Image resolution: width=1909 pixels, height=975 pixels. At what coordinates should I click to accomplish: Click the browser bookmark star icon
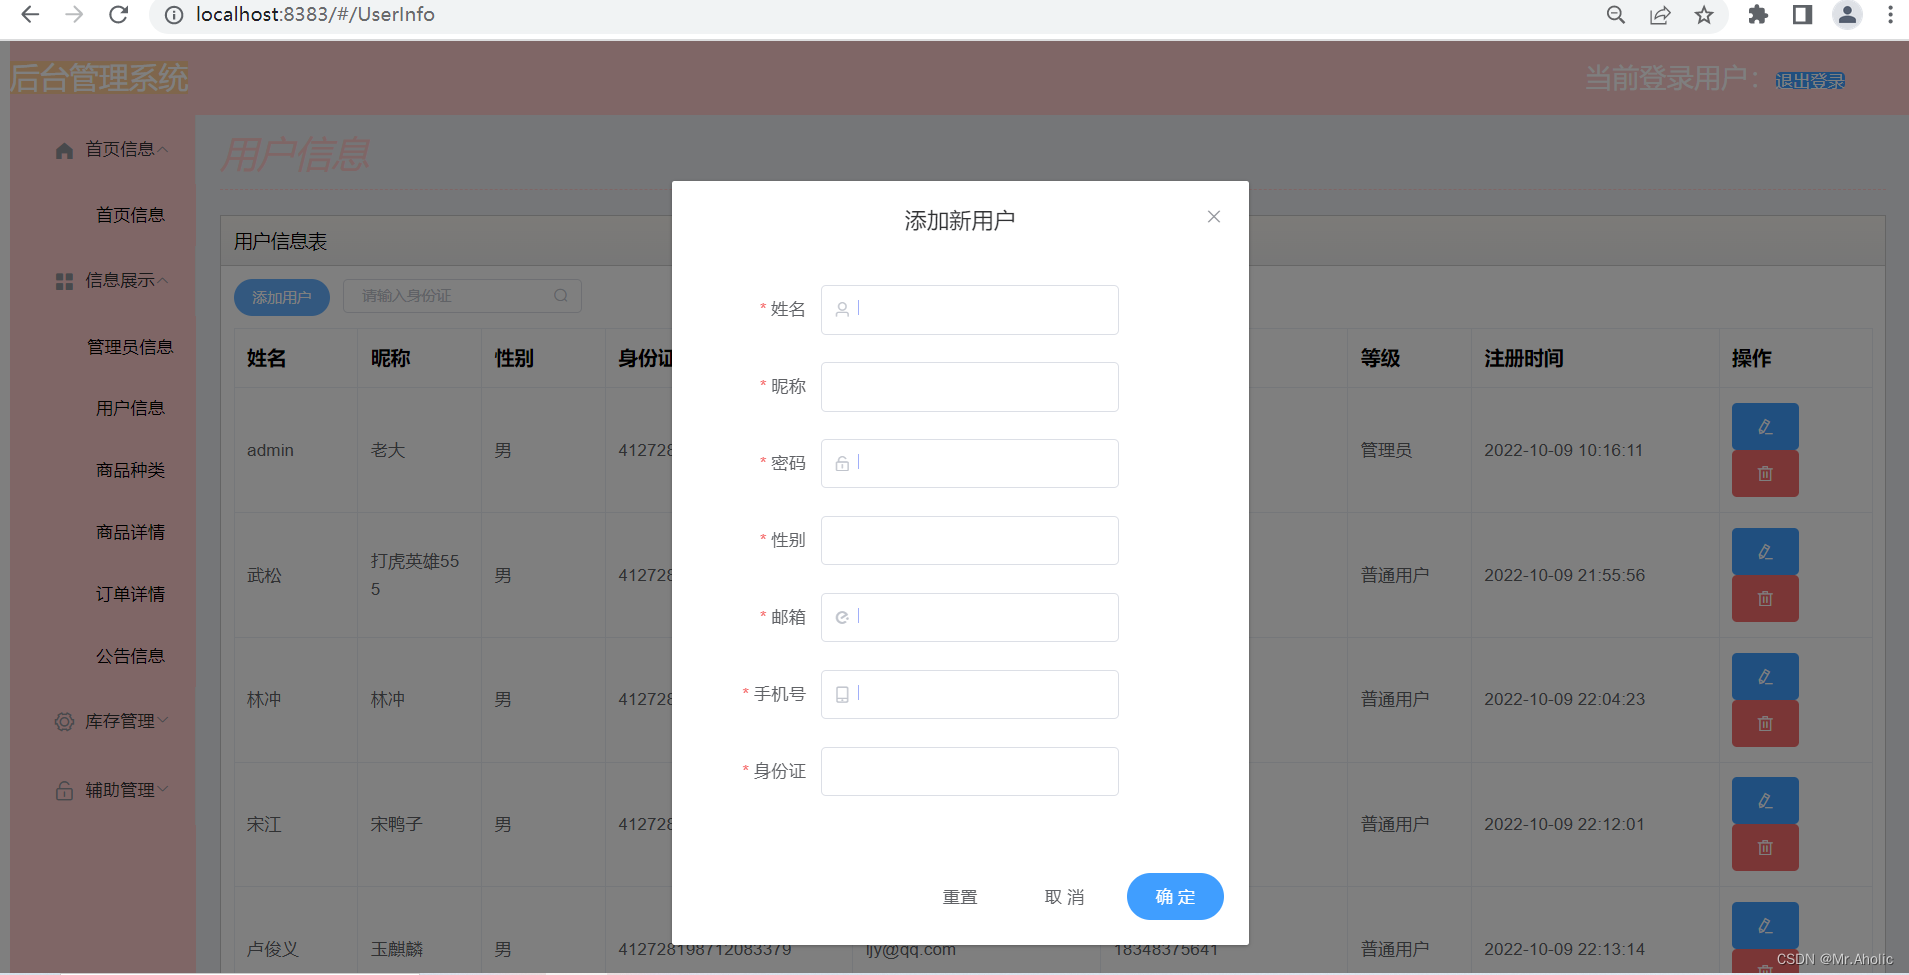(x=1705, y=15)
